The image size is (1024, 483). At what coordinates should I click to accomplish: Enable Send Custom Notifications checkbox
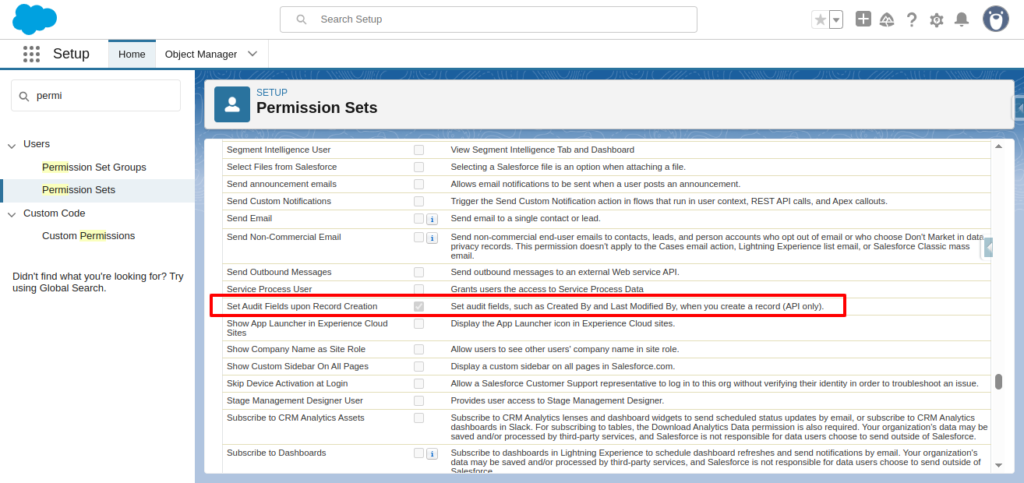pyautogui.click(x=419, y=201)
